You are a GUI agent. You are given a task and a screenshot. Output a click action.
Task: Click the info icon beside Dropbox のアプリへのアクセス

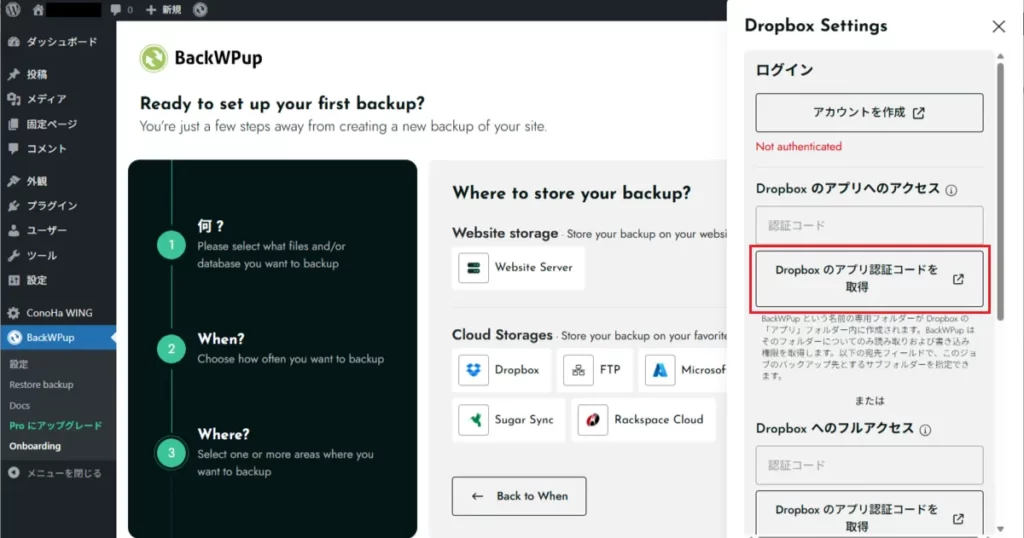[952, 190]
